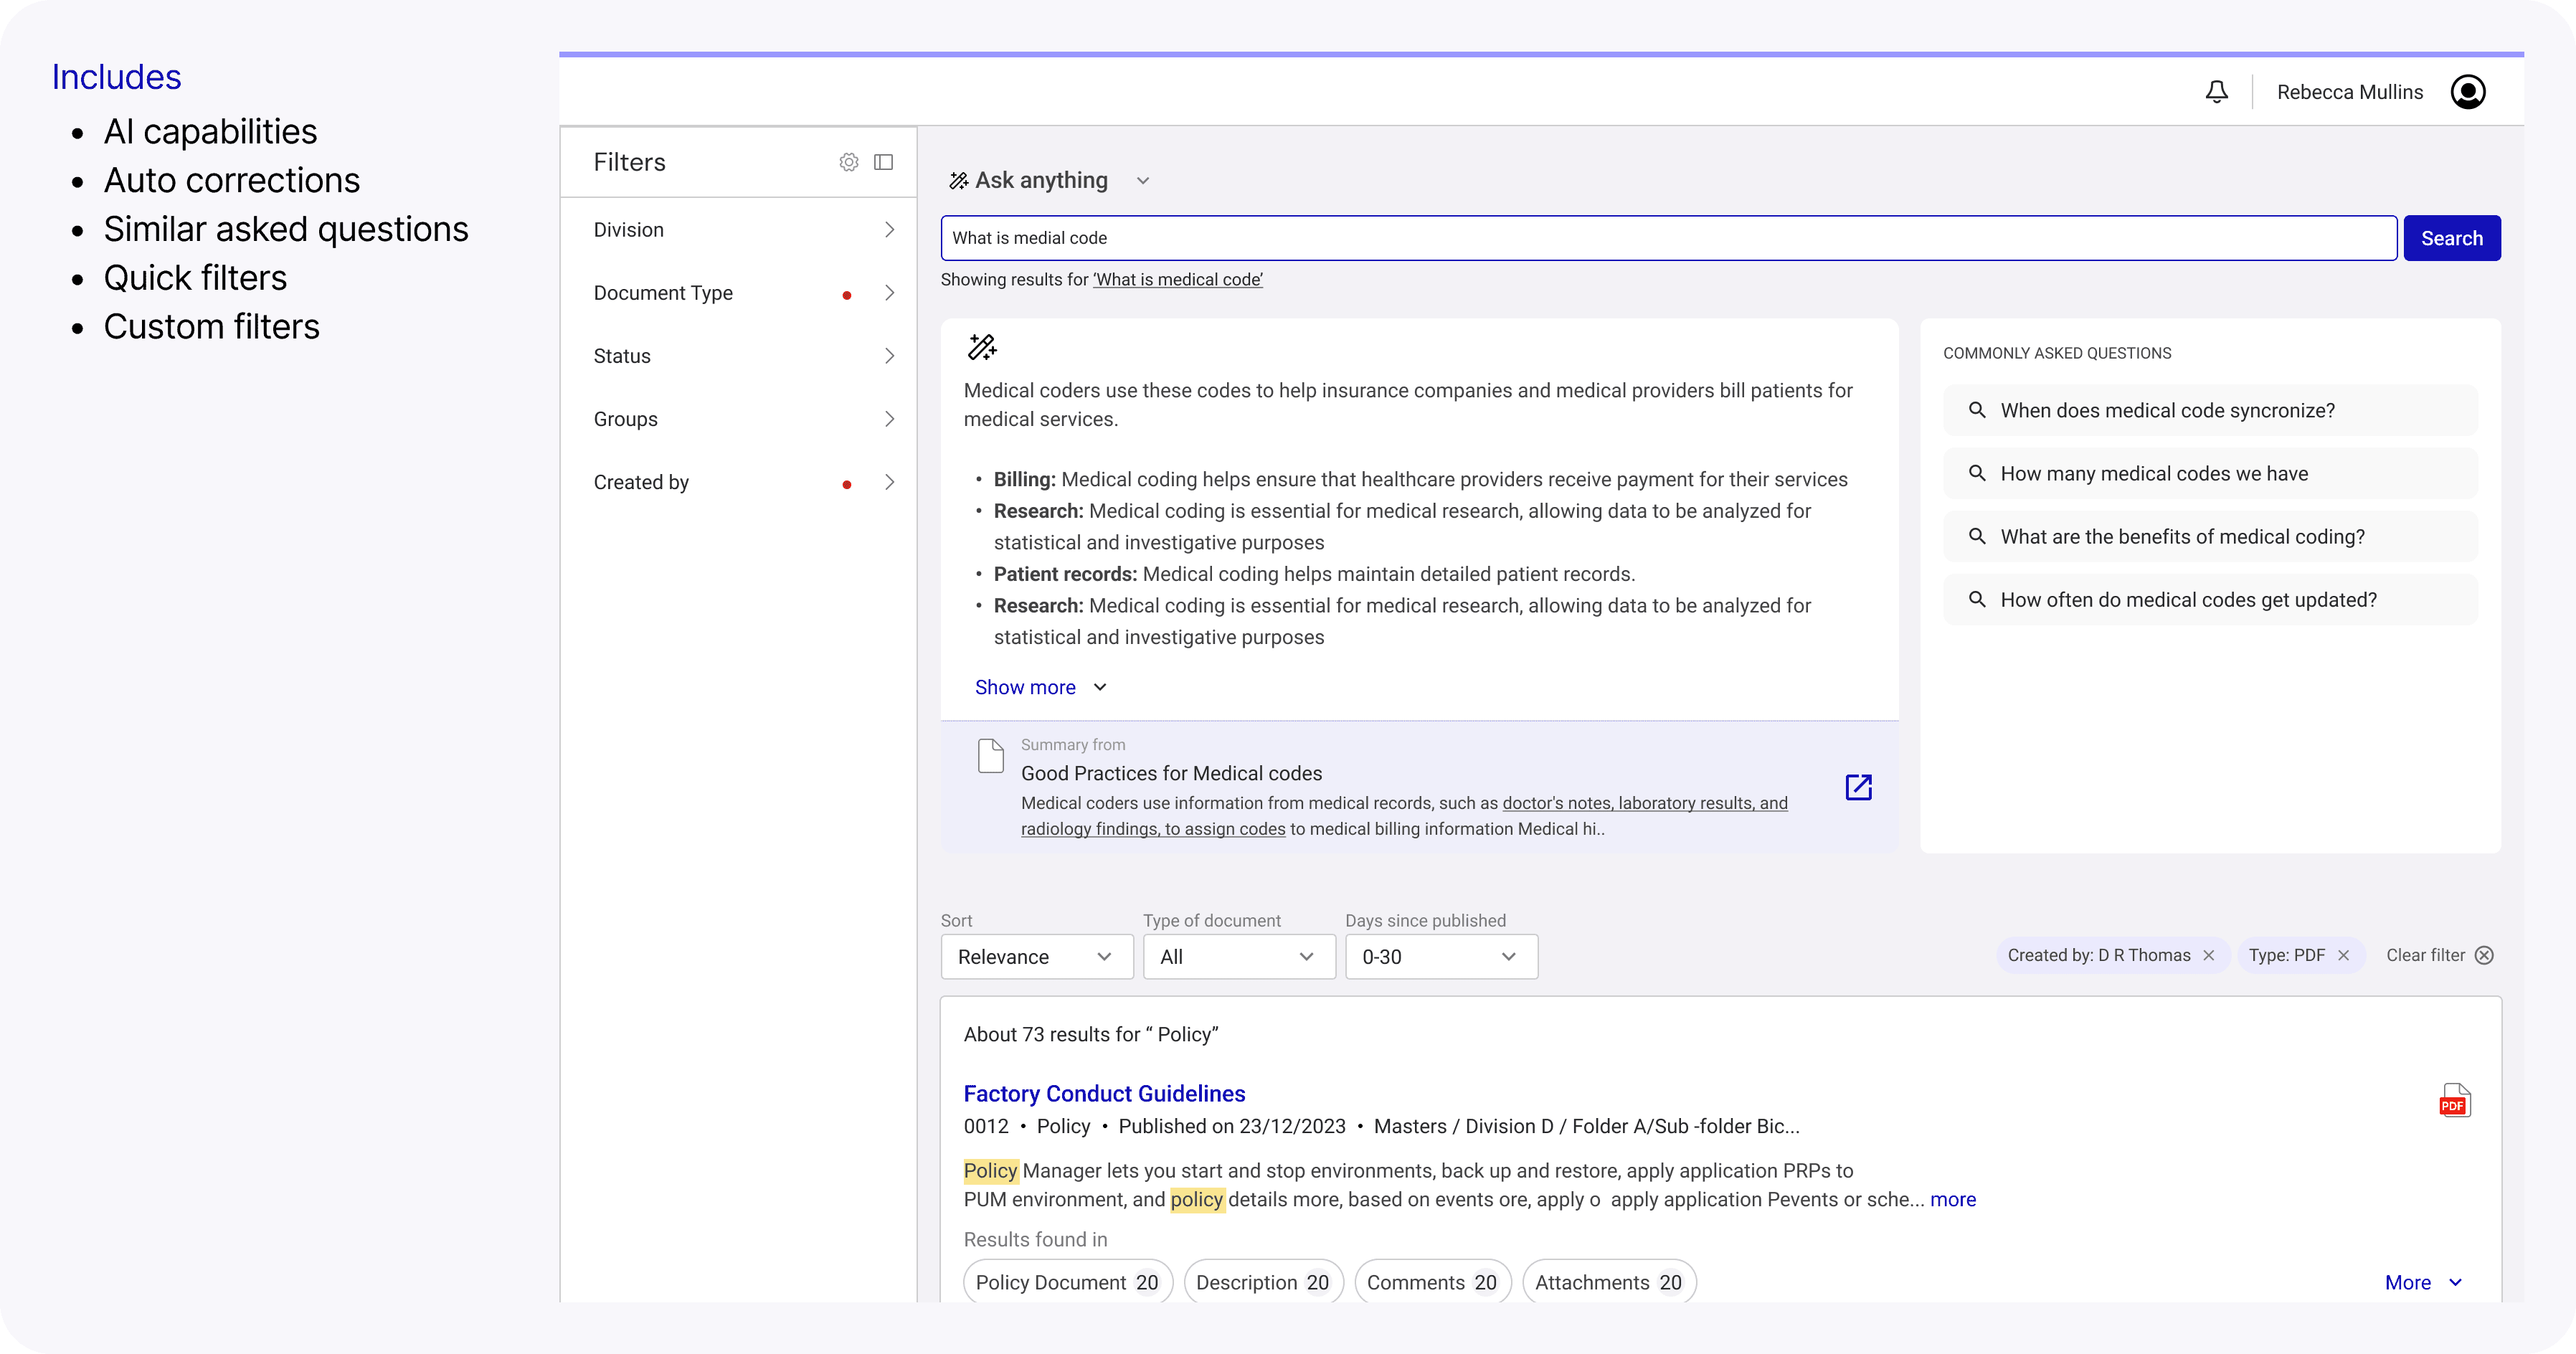The image size is (2576, 1354).
Task: Open the Ask anything mode dropdown
Action: point(1143,181)
